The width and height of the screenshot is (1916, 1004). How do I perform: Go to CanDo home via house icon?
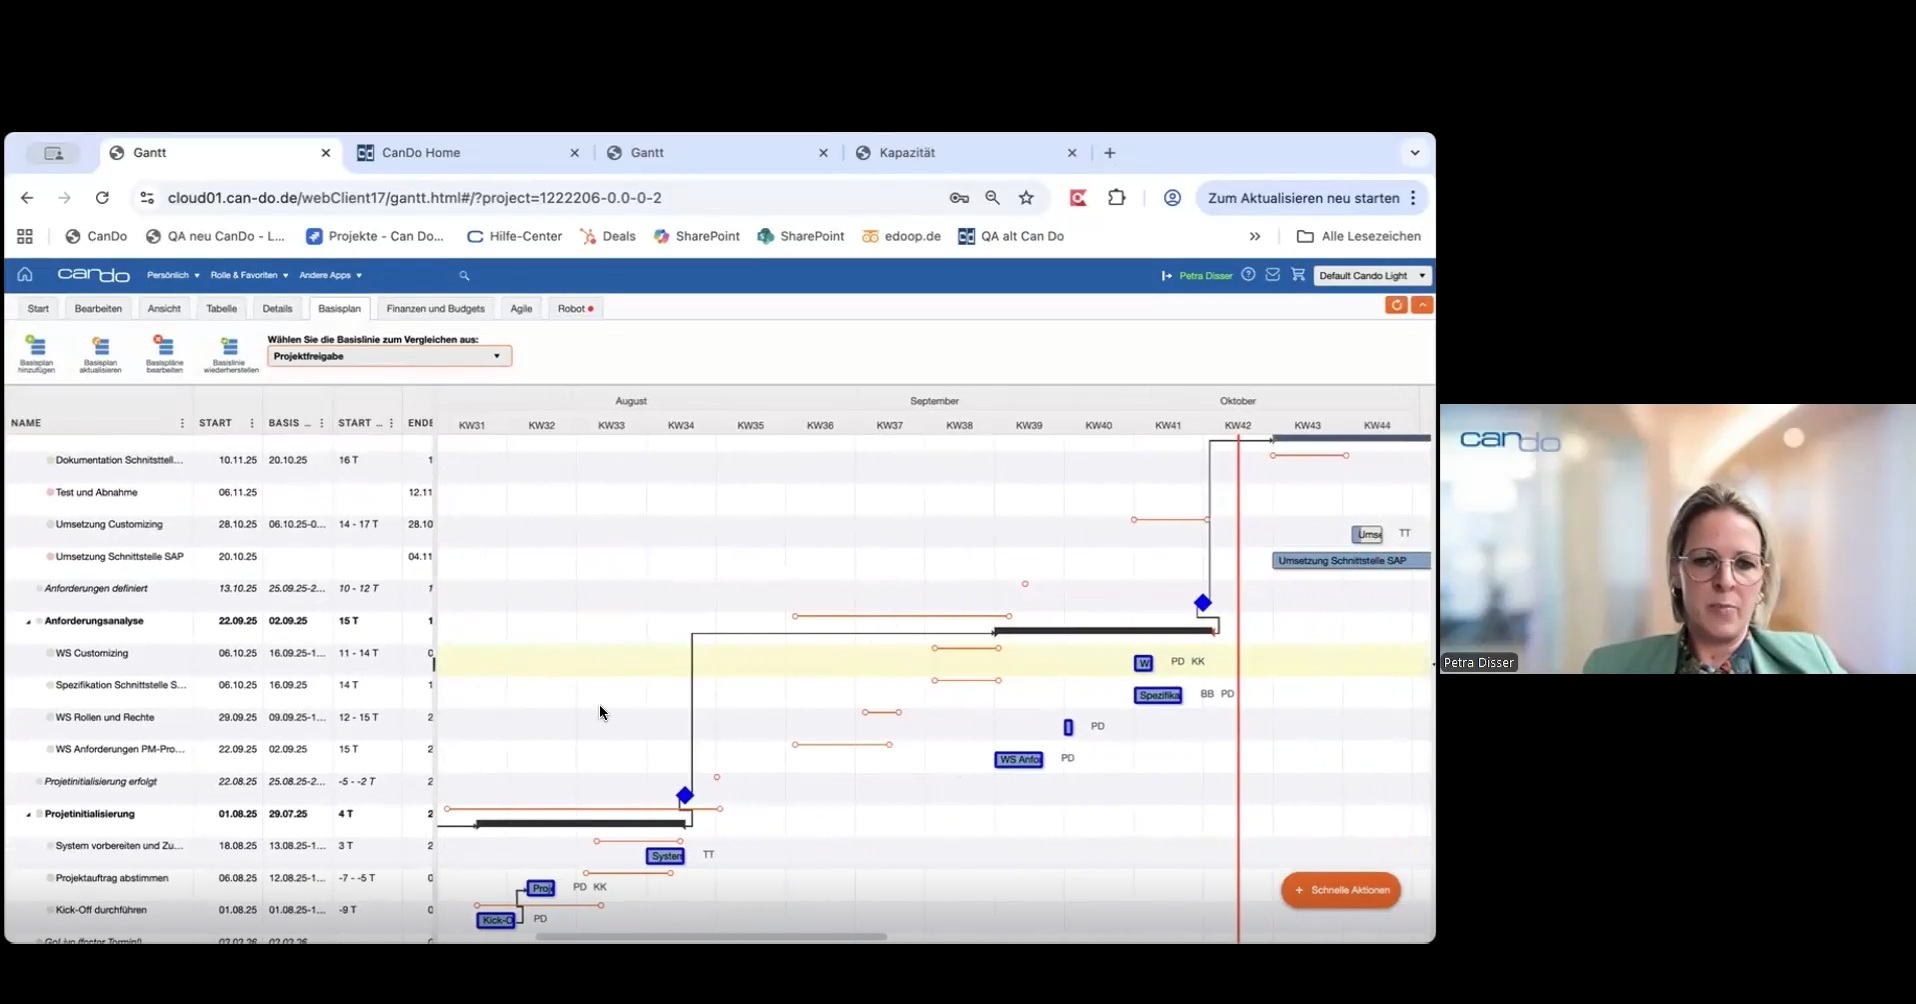pos(25,275)
